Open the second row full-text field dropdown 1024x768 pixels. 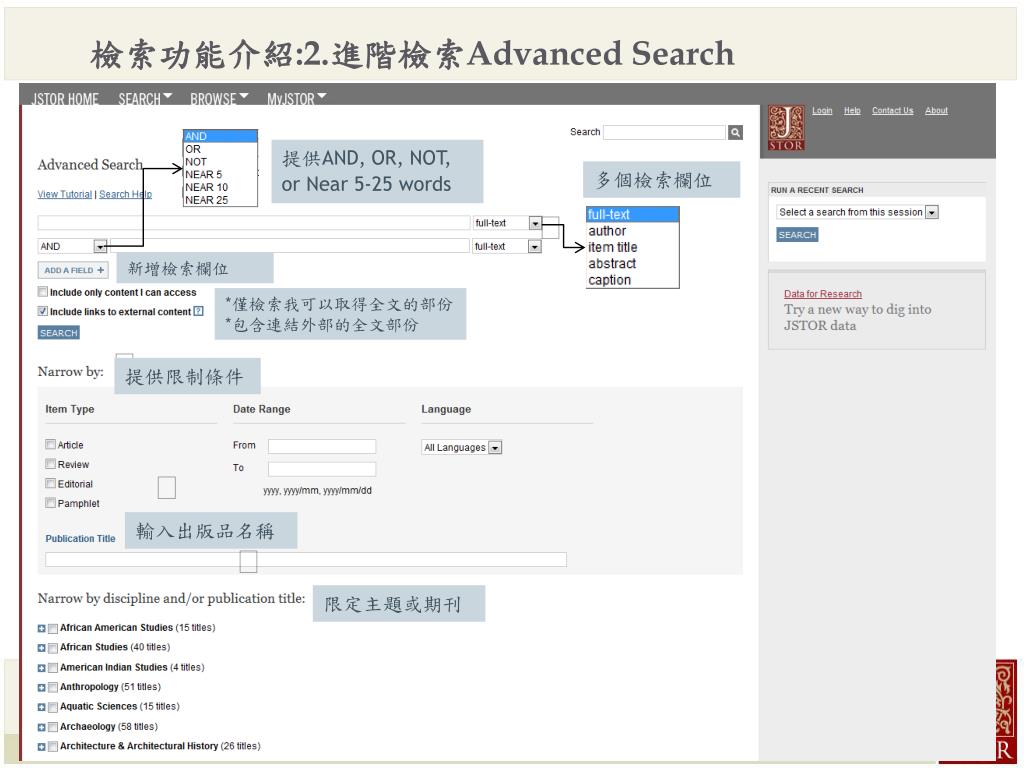[x=507, y=247]
